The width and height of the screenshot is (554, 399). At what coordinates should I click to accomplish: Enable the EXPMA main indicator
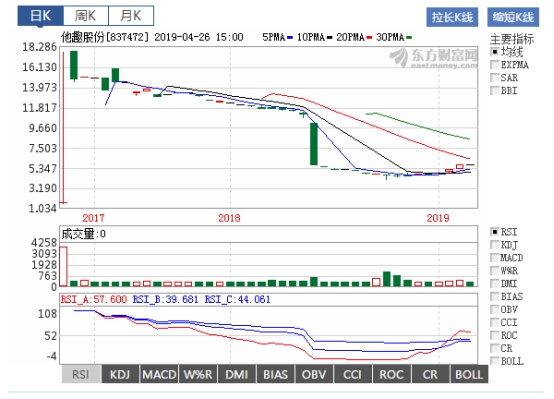(x=495, y=65)
